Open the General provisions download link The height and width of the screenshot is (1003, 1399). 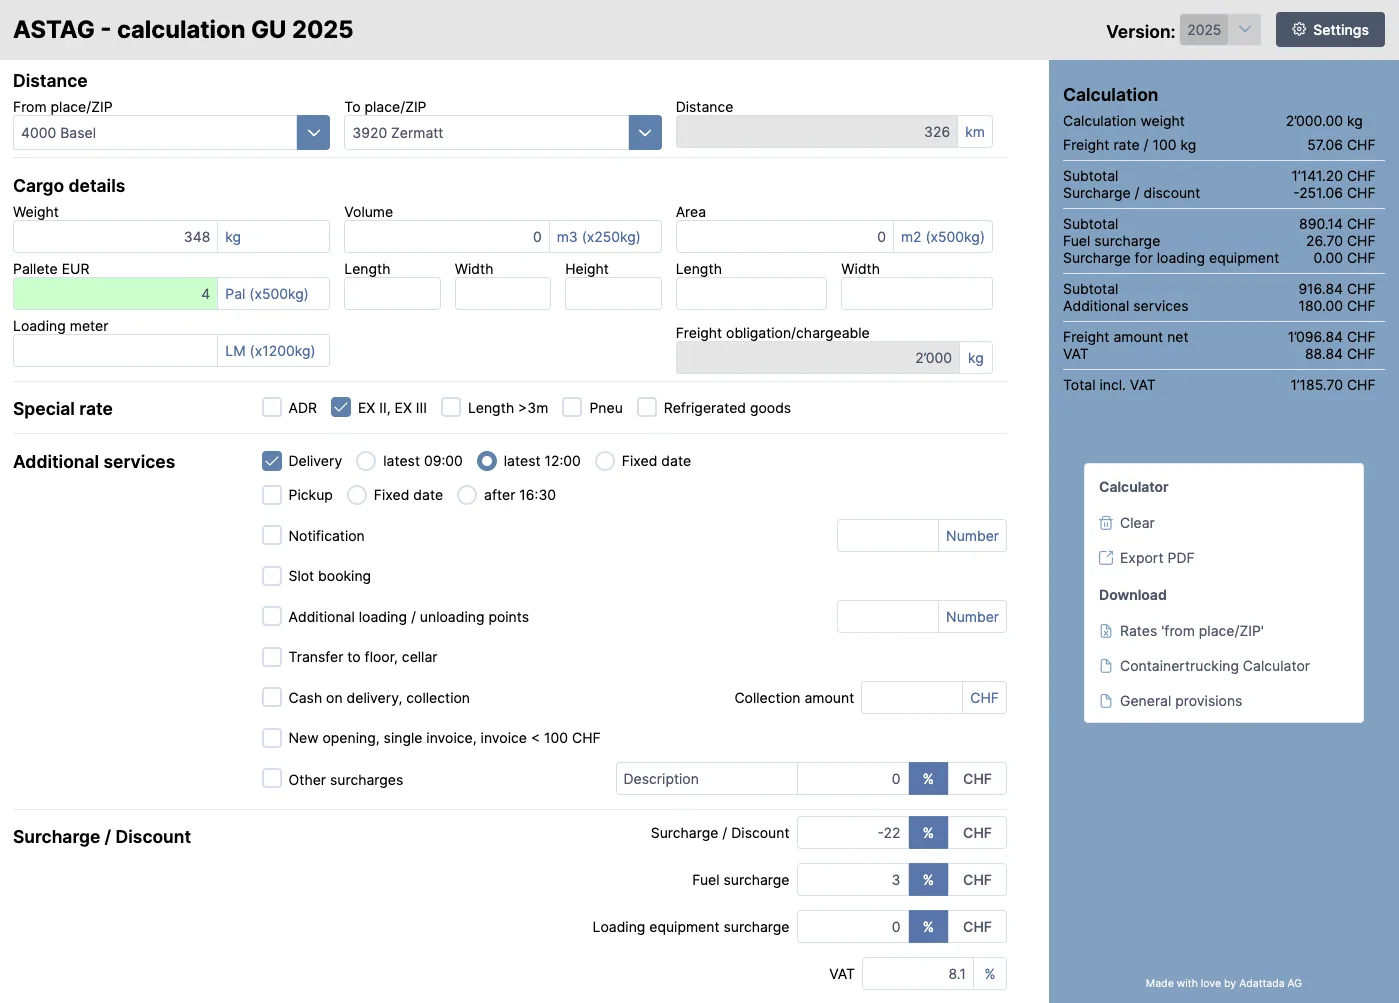point(1180,701)
